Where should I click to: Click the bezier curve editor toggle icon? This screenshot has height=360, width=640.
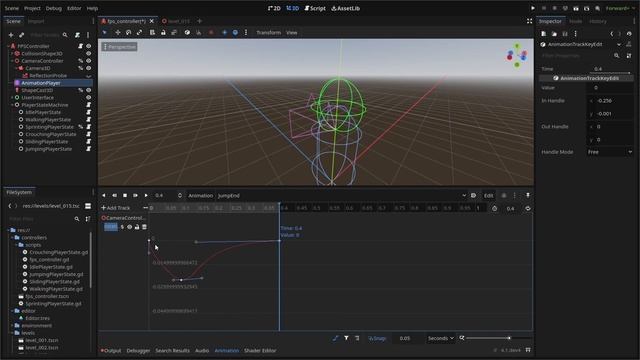click(335, 338)
